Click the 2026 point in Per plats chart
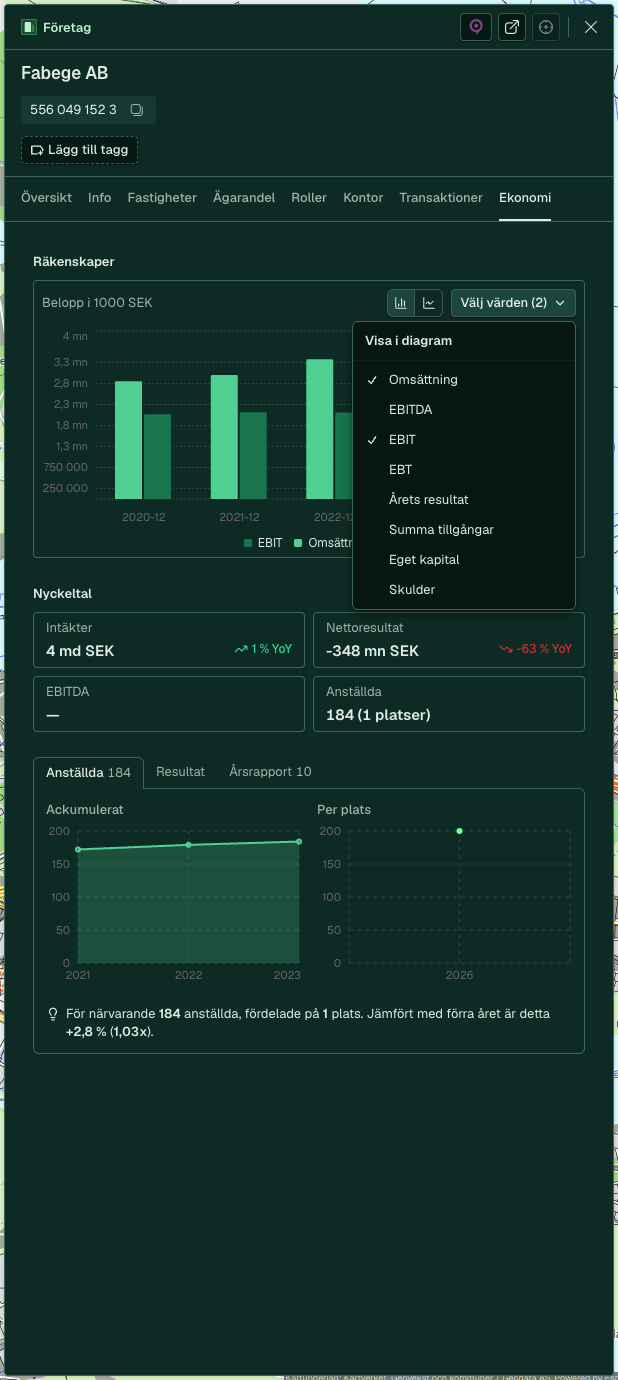Image resolution: width=618 pixels, height=1380 pixels. (459, 831)
